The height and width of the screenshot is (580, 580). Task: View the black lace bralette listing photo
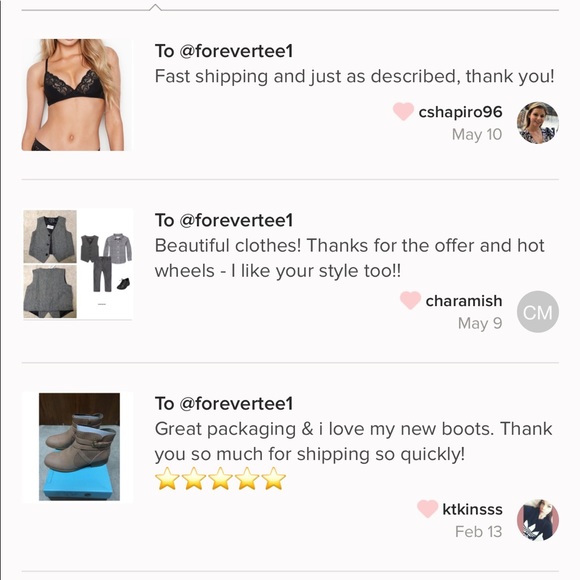click(76, 95)
